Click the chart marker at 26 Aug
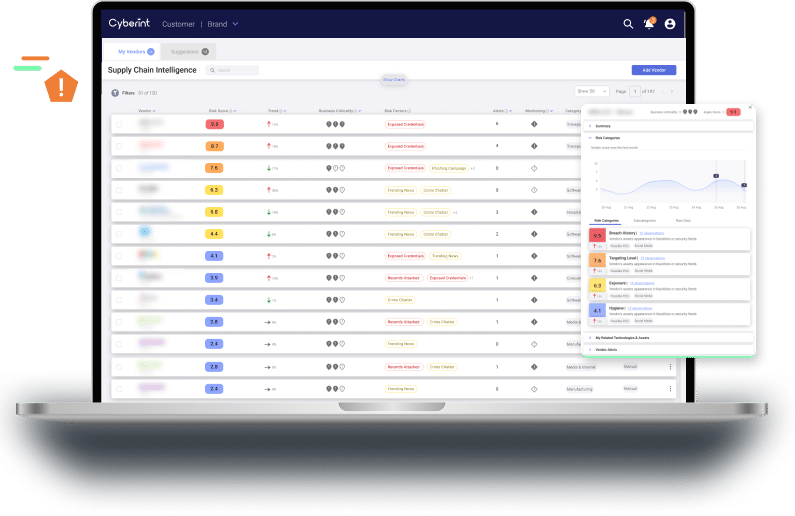The image size is (795, 516). coord(744,185)
